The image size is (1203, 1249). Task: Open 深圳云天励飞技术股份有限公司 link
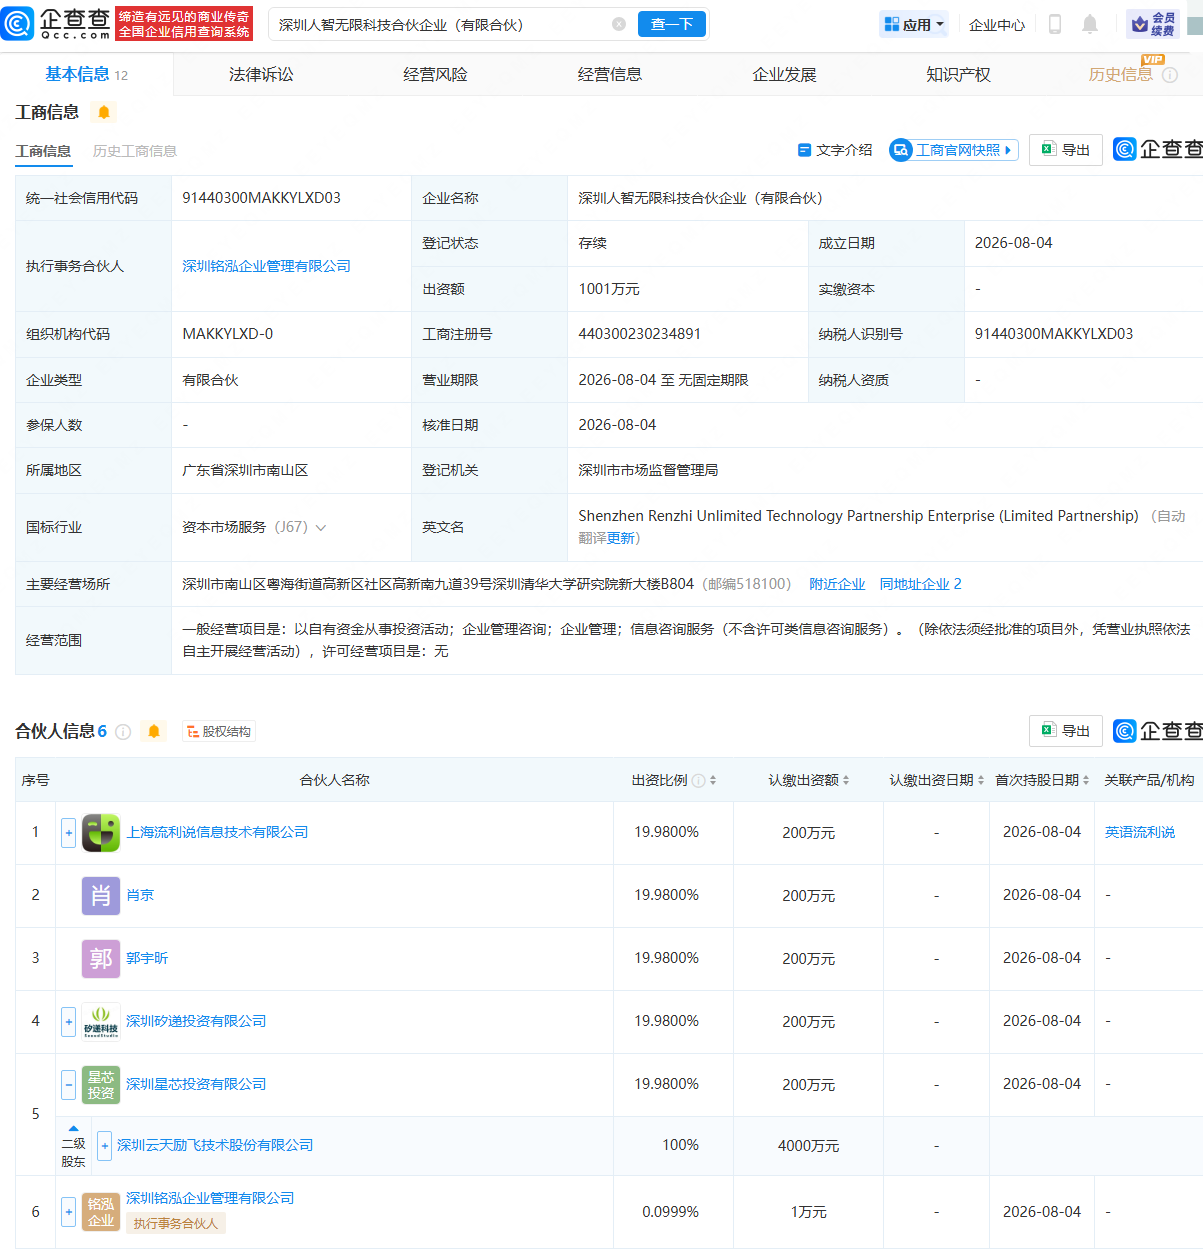pos(215,1145)
